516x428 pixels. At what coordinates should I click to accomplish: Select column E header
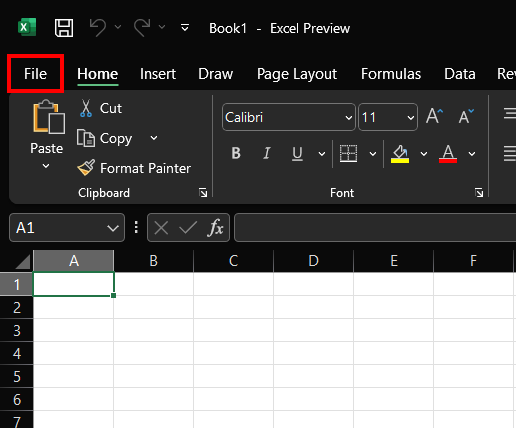pyautogui.click(x=394, y=261)
